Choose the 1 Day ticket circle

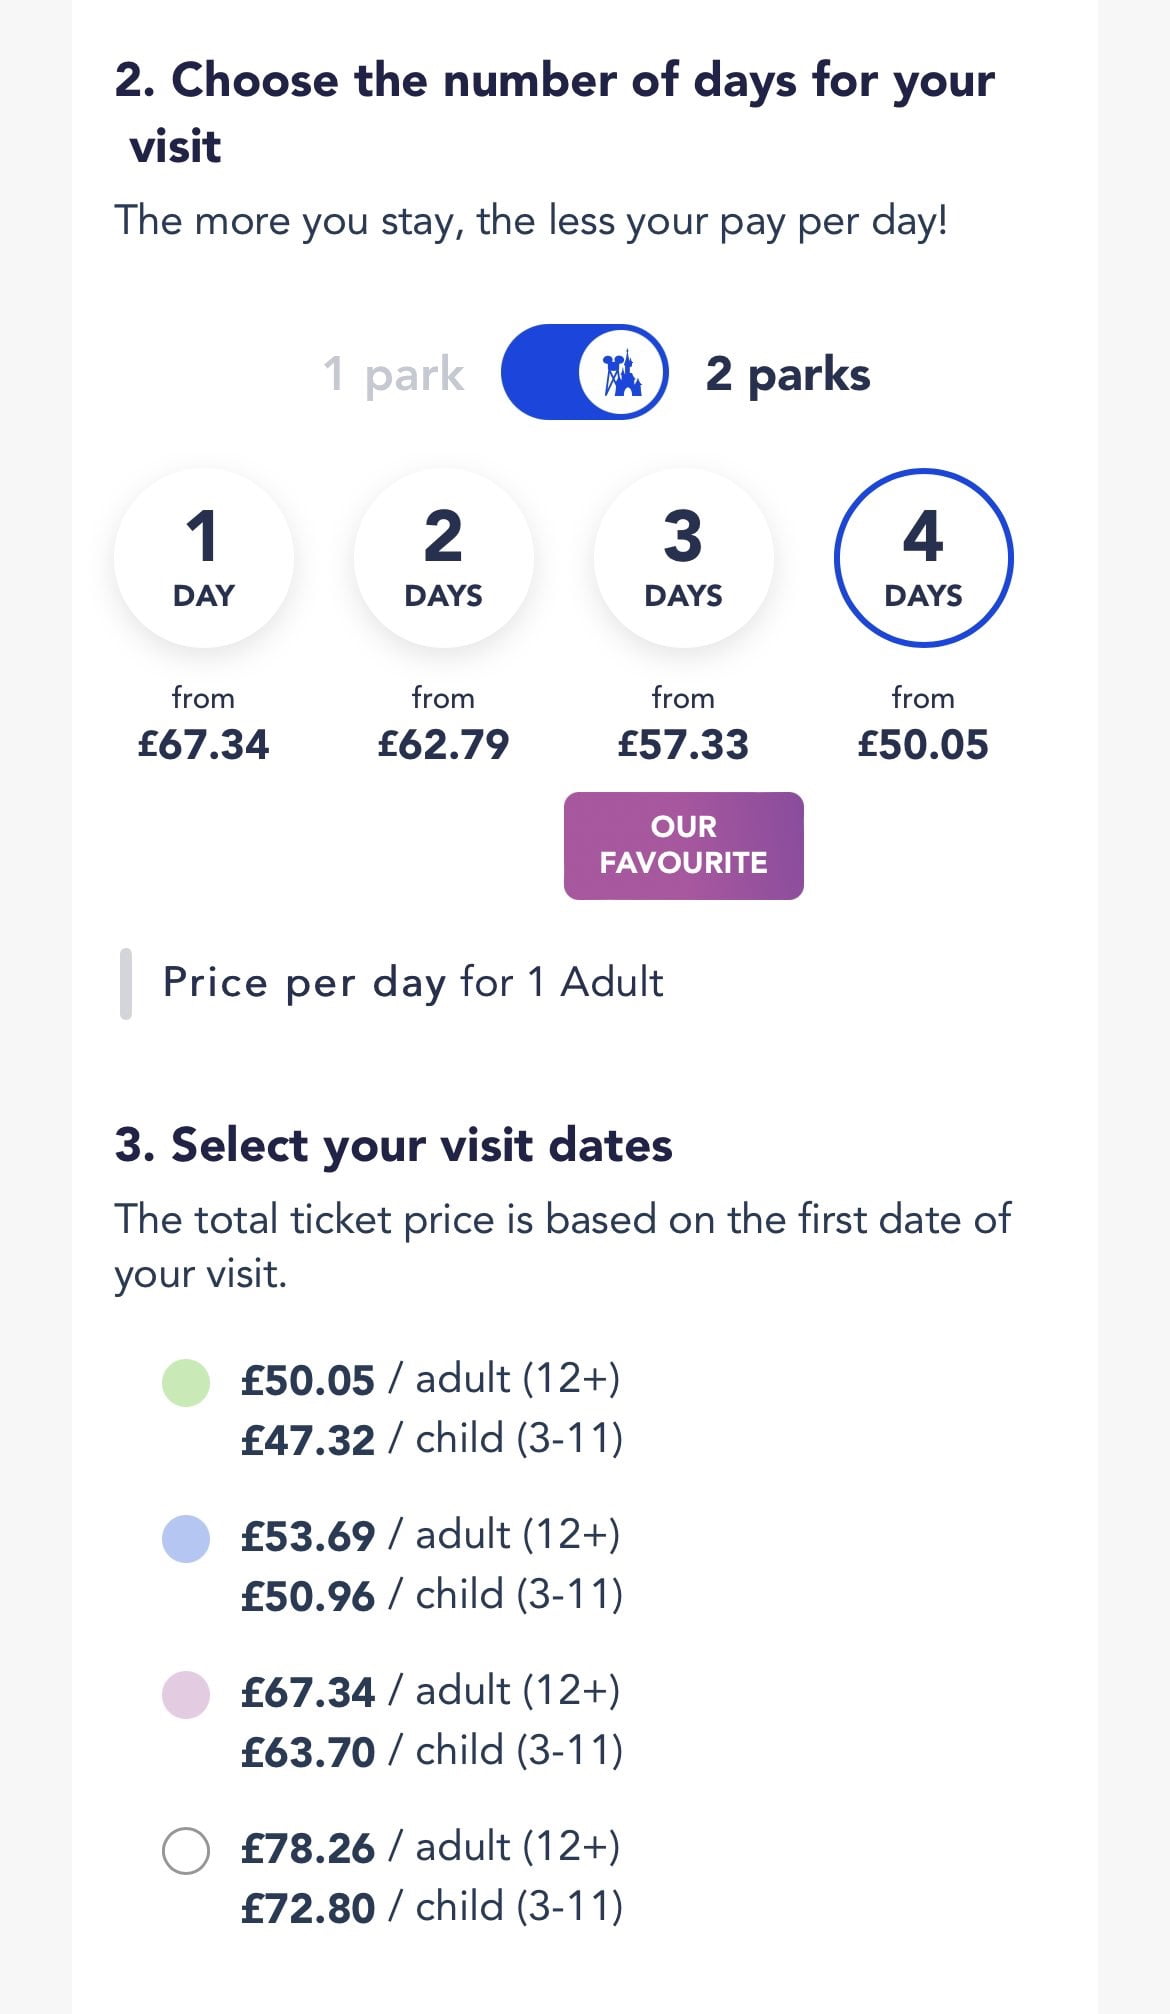204,558
